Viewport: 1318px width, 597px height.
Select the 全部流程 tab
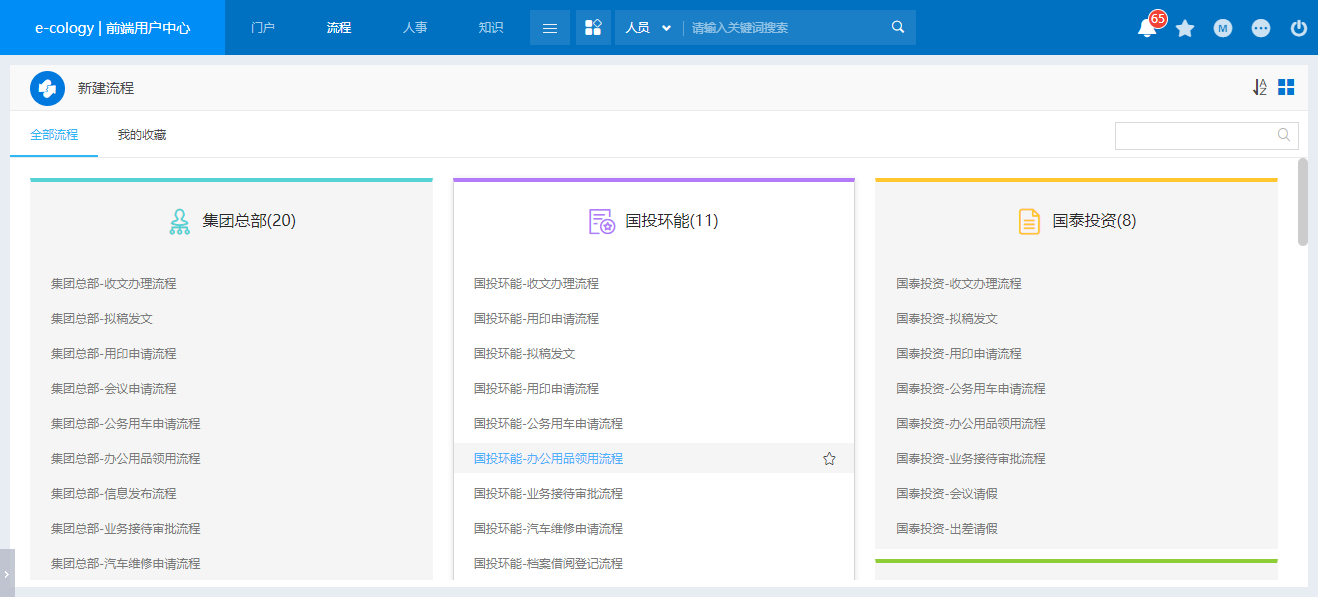[54, 134]
